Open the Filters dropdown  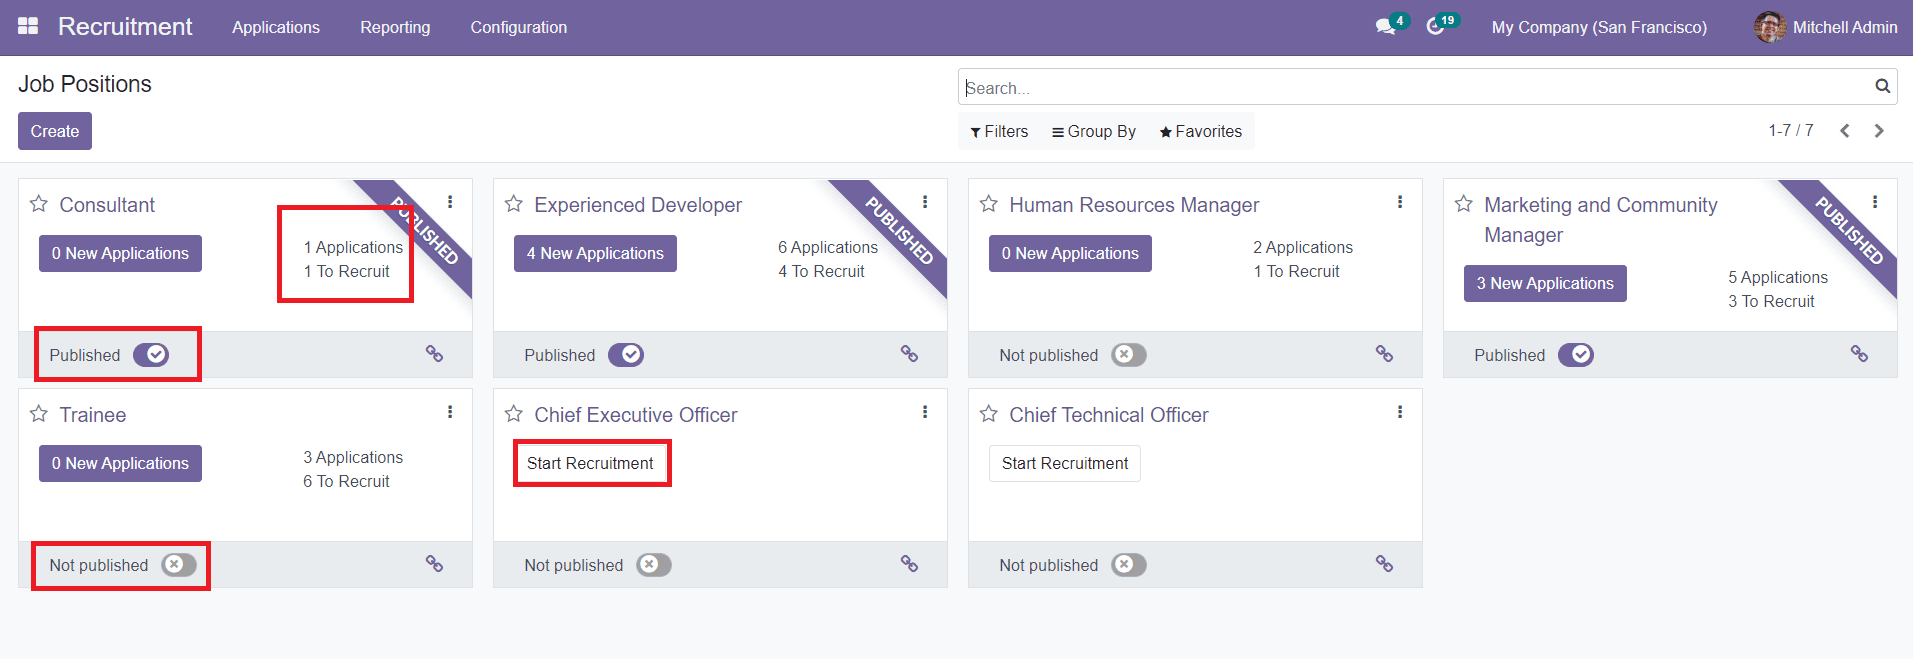point(998,131)
